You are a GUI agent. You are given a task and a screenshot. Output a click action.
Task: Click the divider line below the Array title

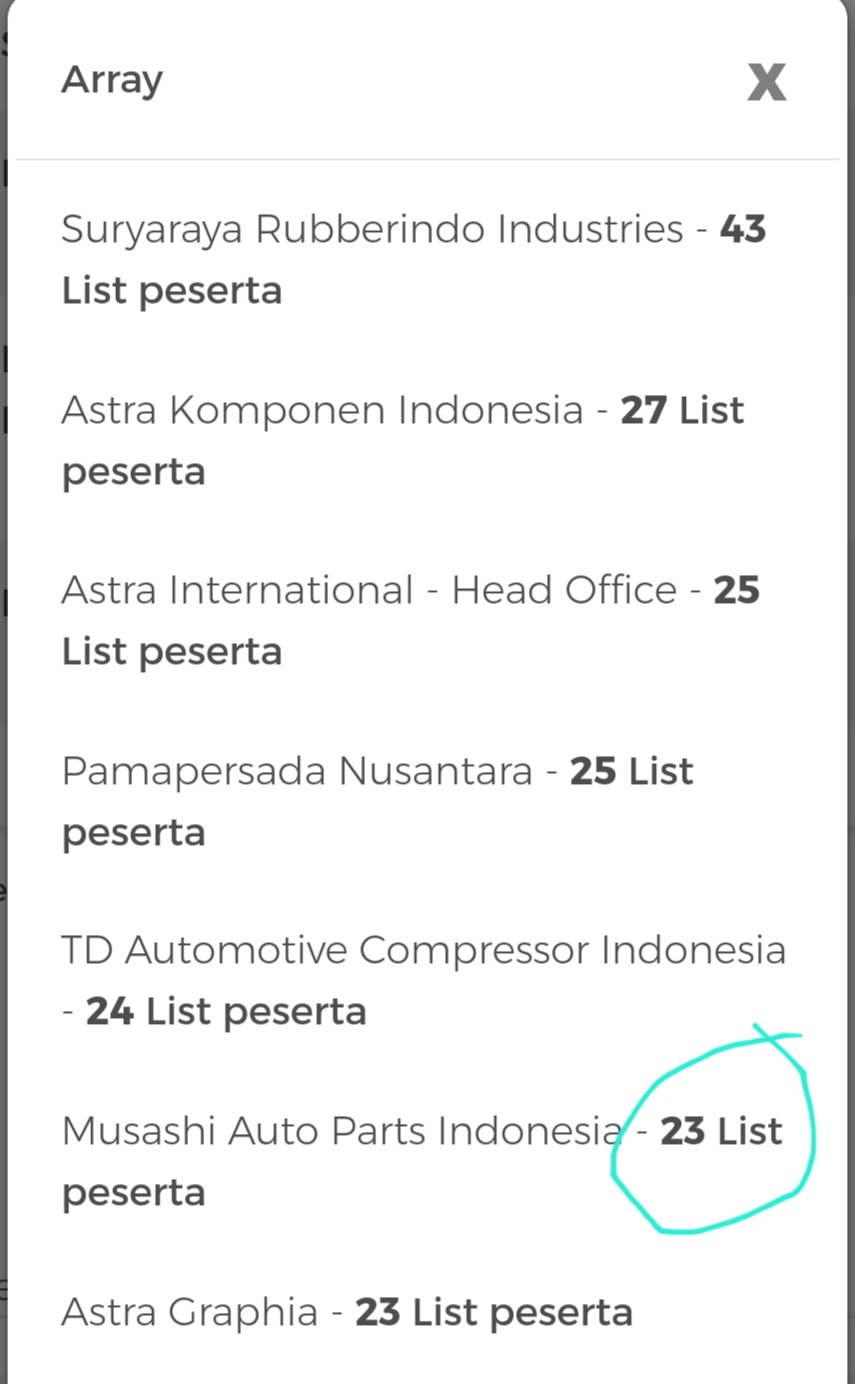click(427, 158)
